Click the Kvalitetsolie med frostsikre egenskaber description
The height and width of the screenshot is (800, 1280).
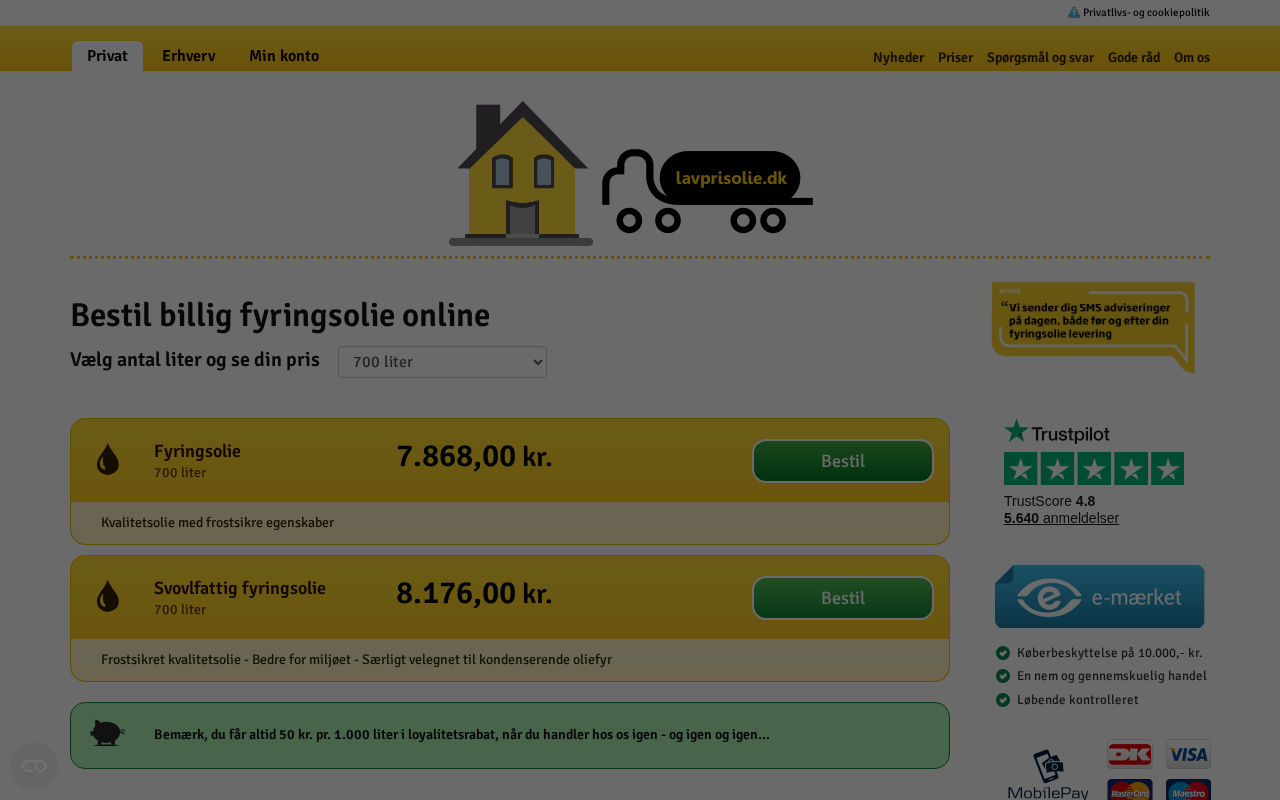point(217,523)
